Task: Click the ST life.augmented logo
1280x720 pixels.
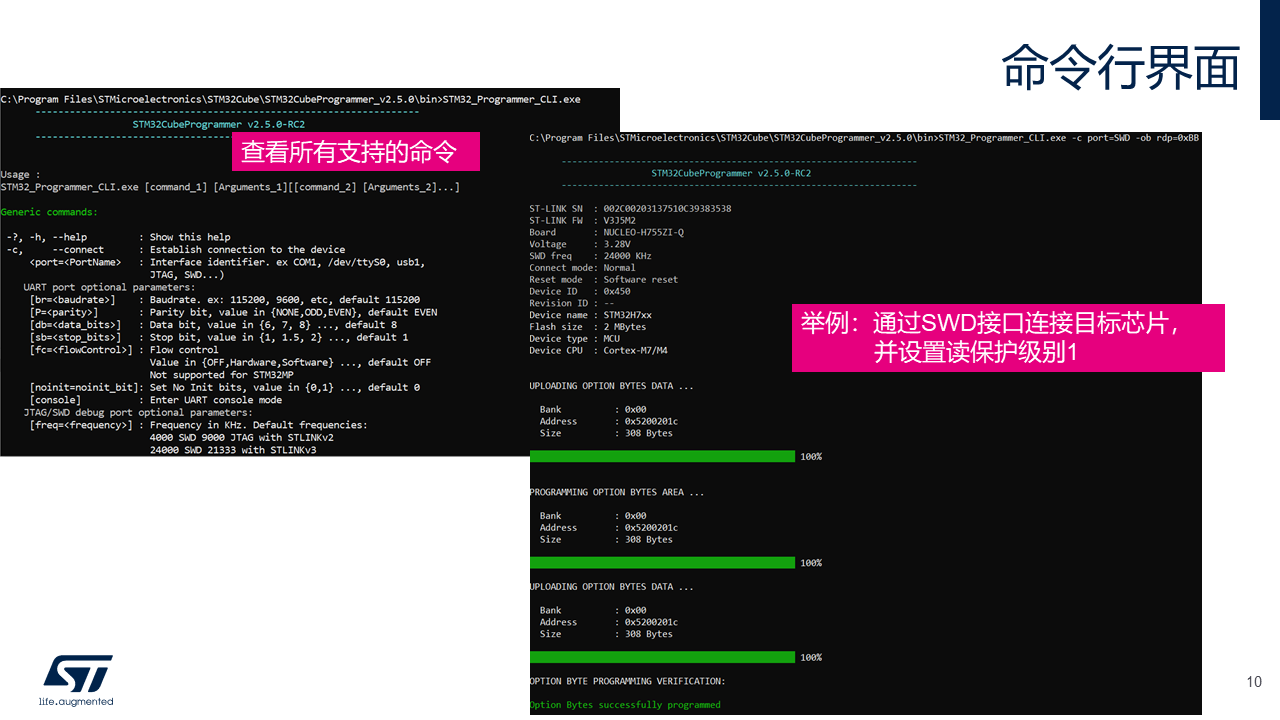Action: [x=76, y=681]
